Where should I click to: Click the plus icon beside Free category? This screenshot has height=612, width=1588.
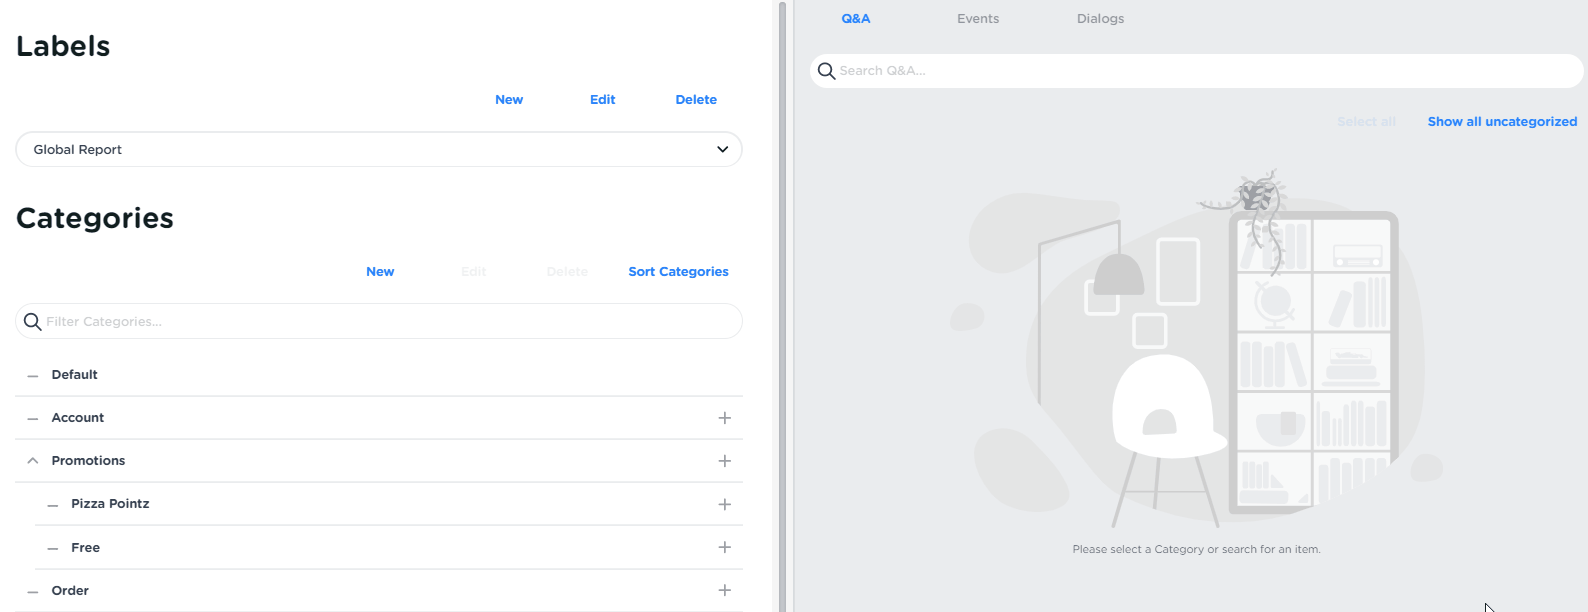[725, 548]
